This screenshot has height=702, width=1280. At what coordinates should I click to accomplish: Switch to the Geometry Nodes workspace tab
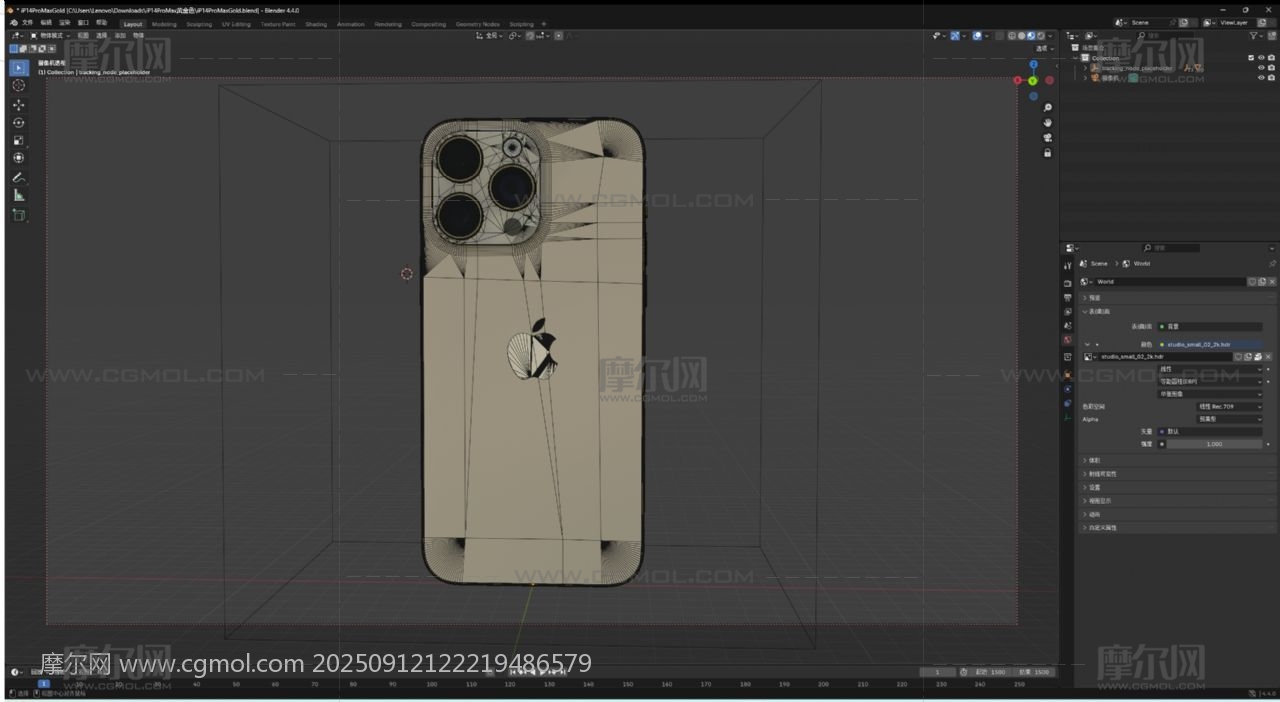click(477, 24)
